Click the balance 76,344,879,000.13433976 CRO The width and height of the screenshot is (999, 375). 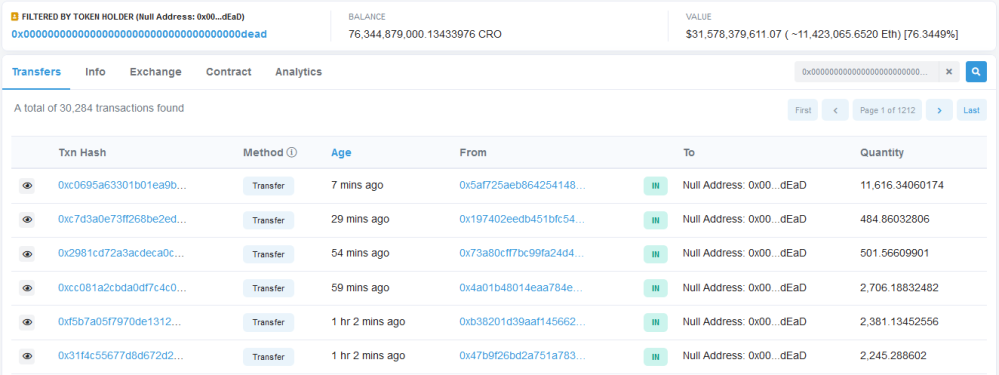425,34
